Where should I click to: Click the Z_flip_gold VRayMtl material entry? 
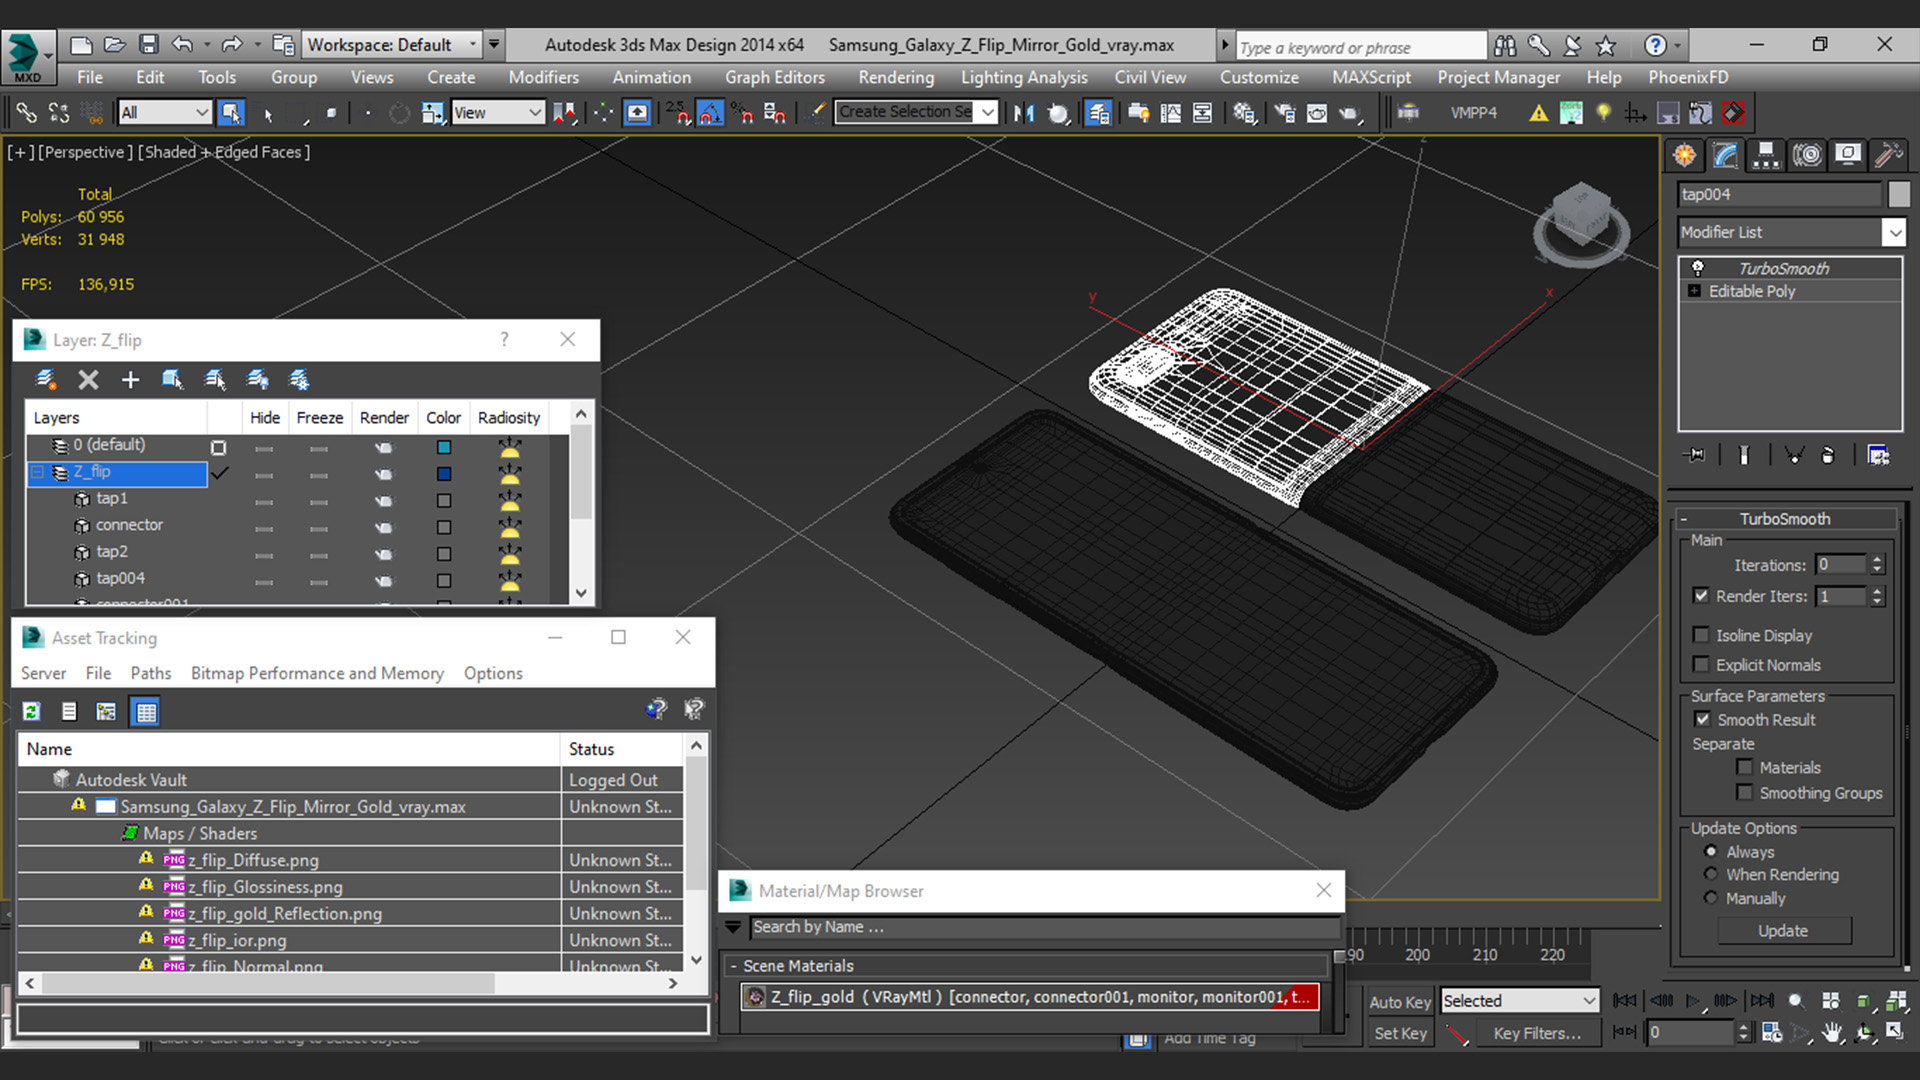(1030, 997)
